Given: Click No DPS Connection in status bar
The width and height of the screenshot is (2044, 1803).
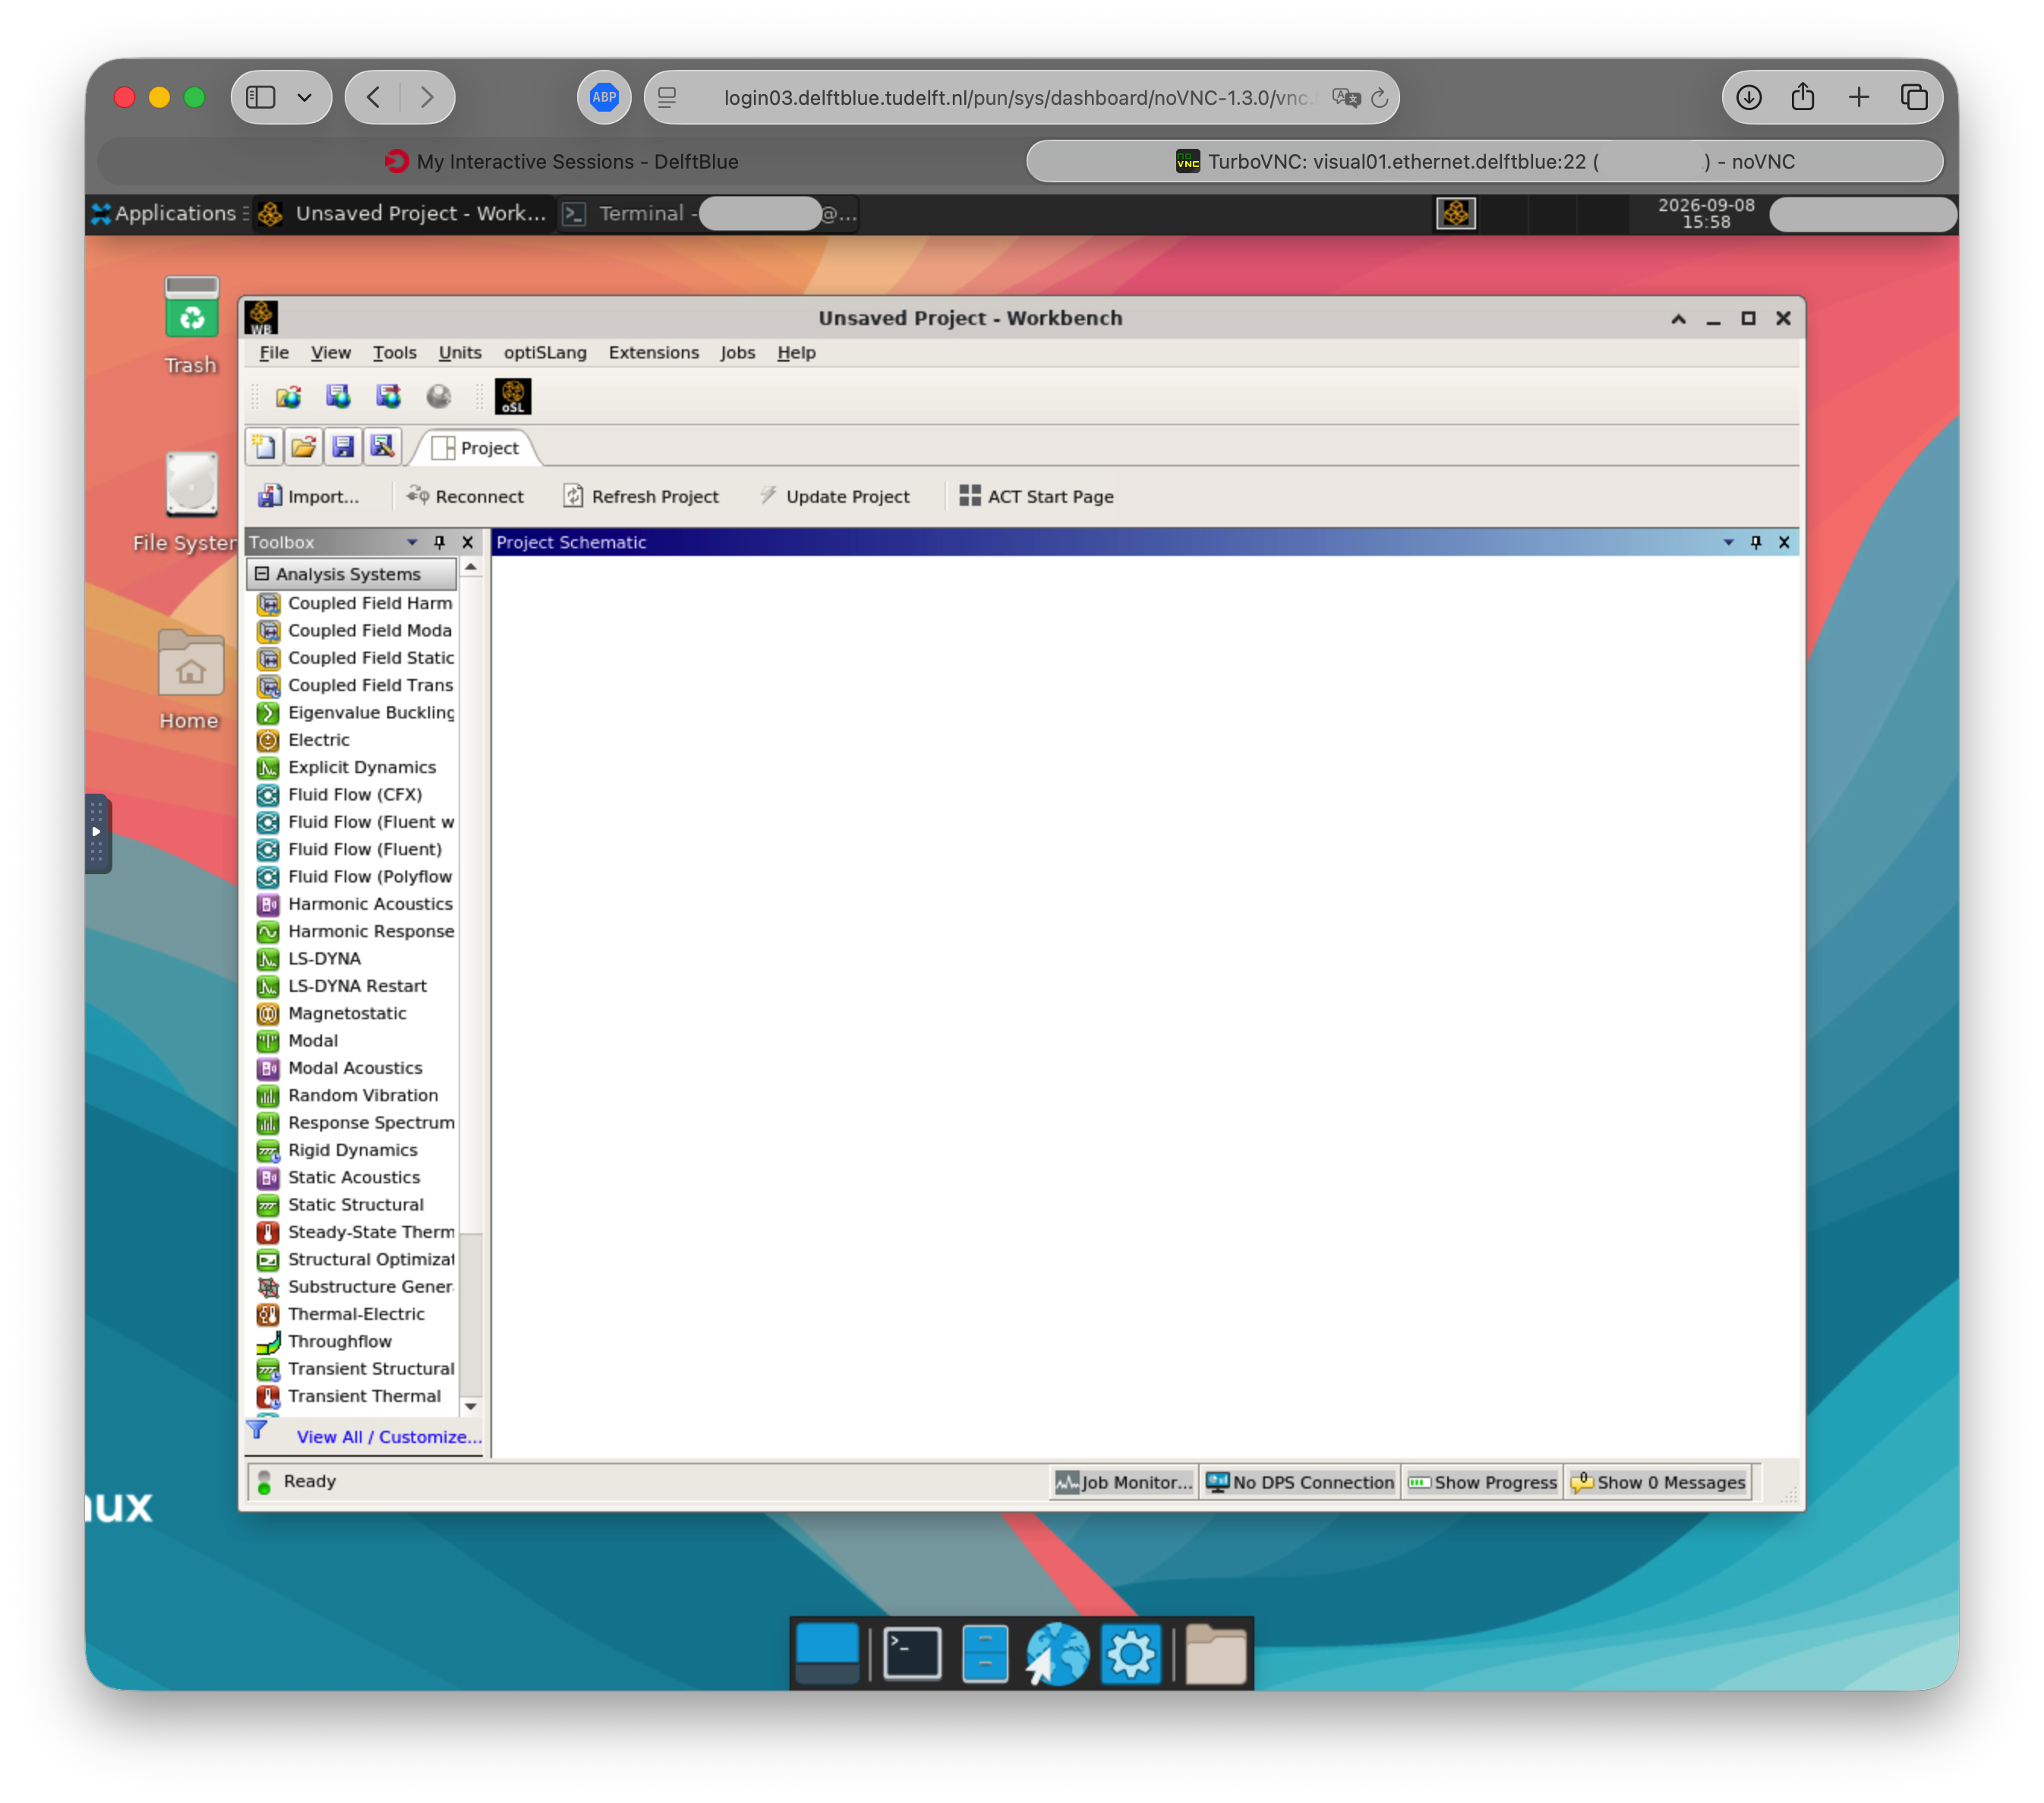Looking at the screenshot, I should pyautogui.click(x=1300, y=1483).
